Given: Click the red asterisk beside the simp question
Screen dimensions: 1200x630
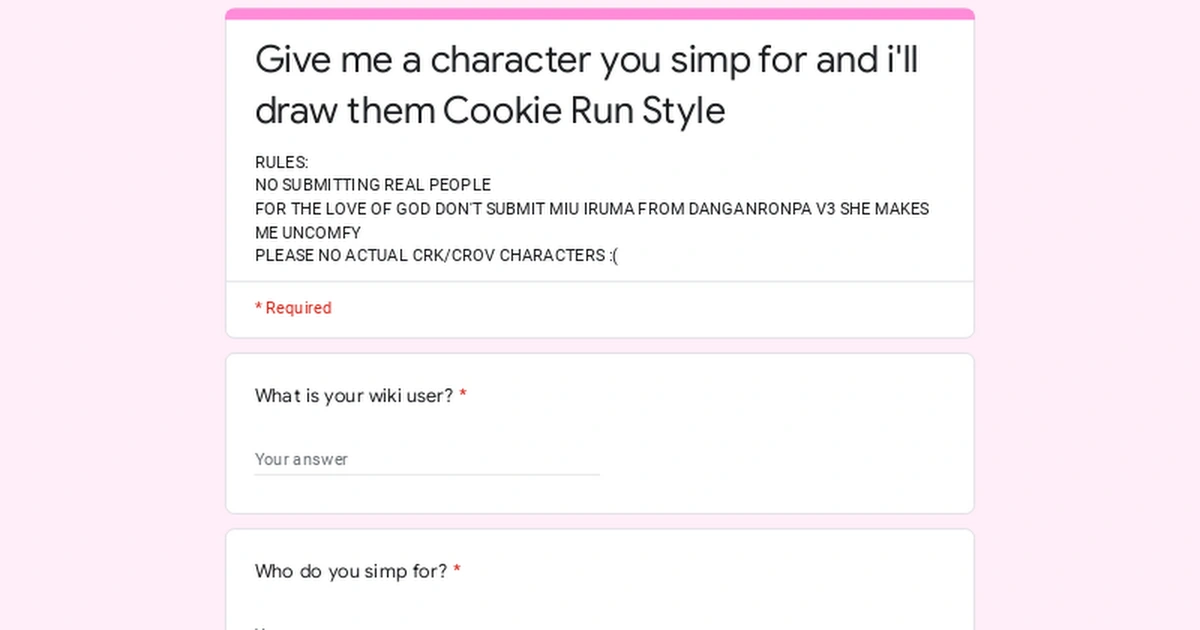Looking at the screenshot, I should point(457,568).
